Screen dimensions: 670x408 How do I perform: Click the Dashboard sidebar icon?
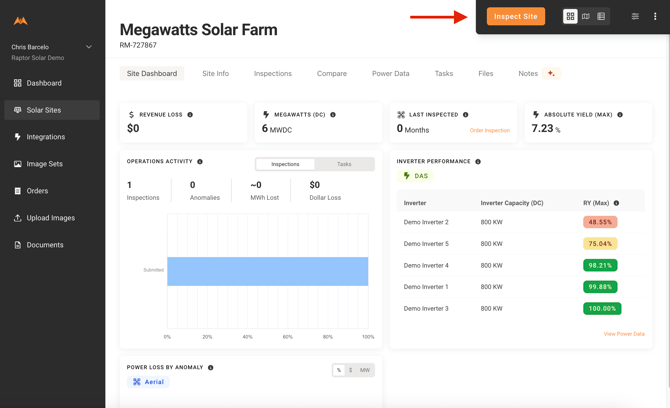18,83
